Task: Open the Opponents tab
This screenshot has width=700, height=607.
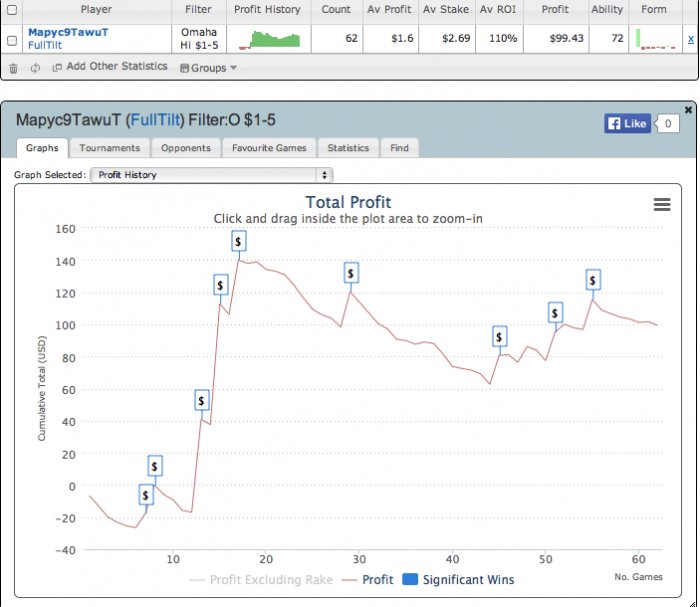Action: pos(186,148)
